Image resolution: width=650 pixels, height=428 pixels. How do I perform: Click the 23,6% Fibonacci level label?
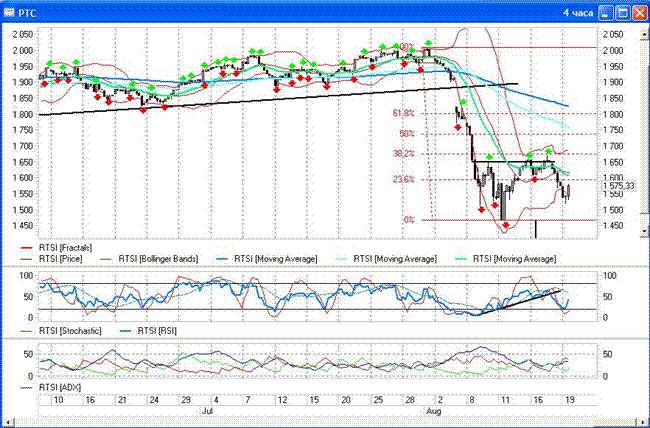pos(403,180)
